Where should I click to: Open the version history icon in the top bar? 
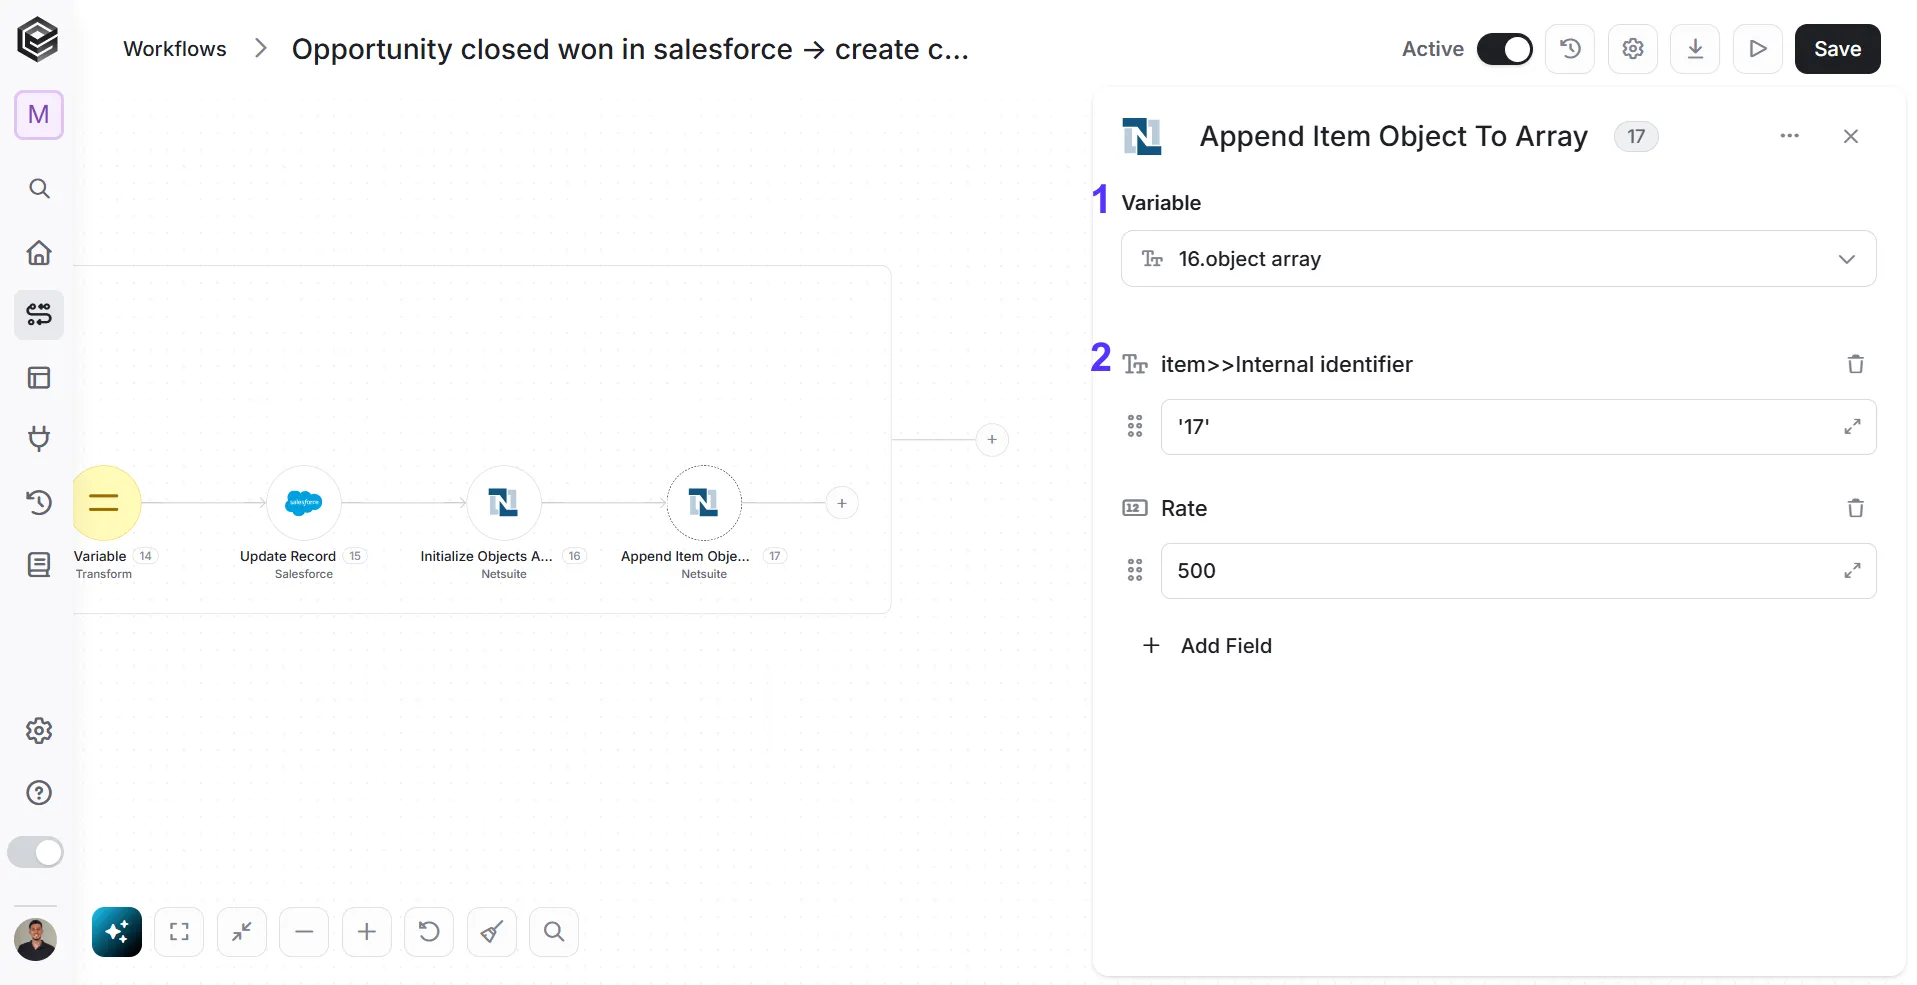pos(1570,49)
